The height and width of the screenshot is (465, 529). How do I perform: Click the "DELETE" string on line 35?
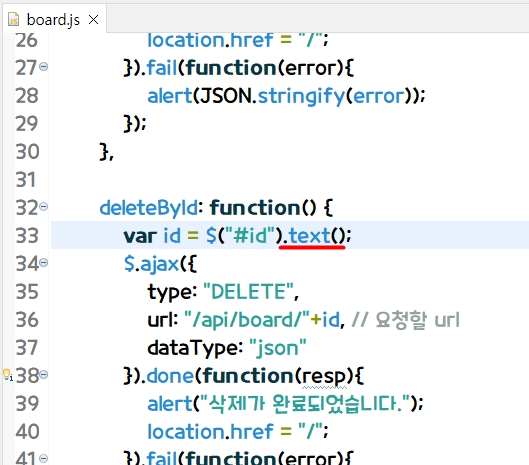249,292
